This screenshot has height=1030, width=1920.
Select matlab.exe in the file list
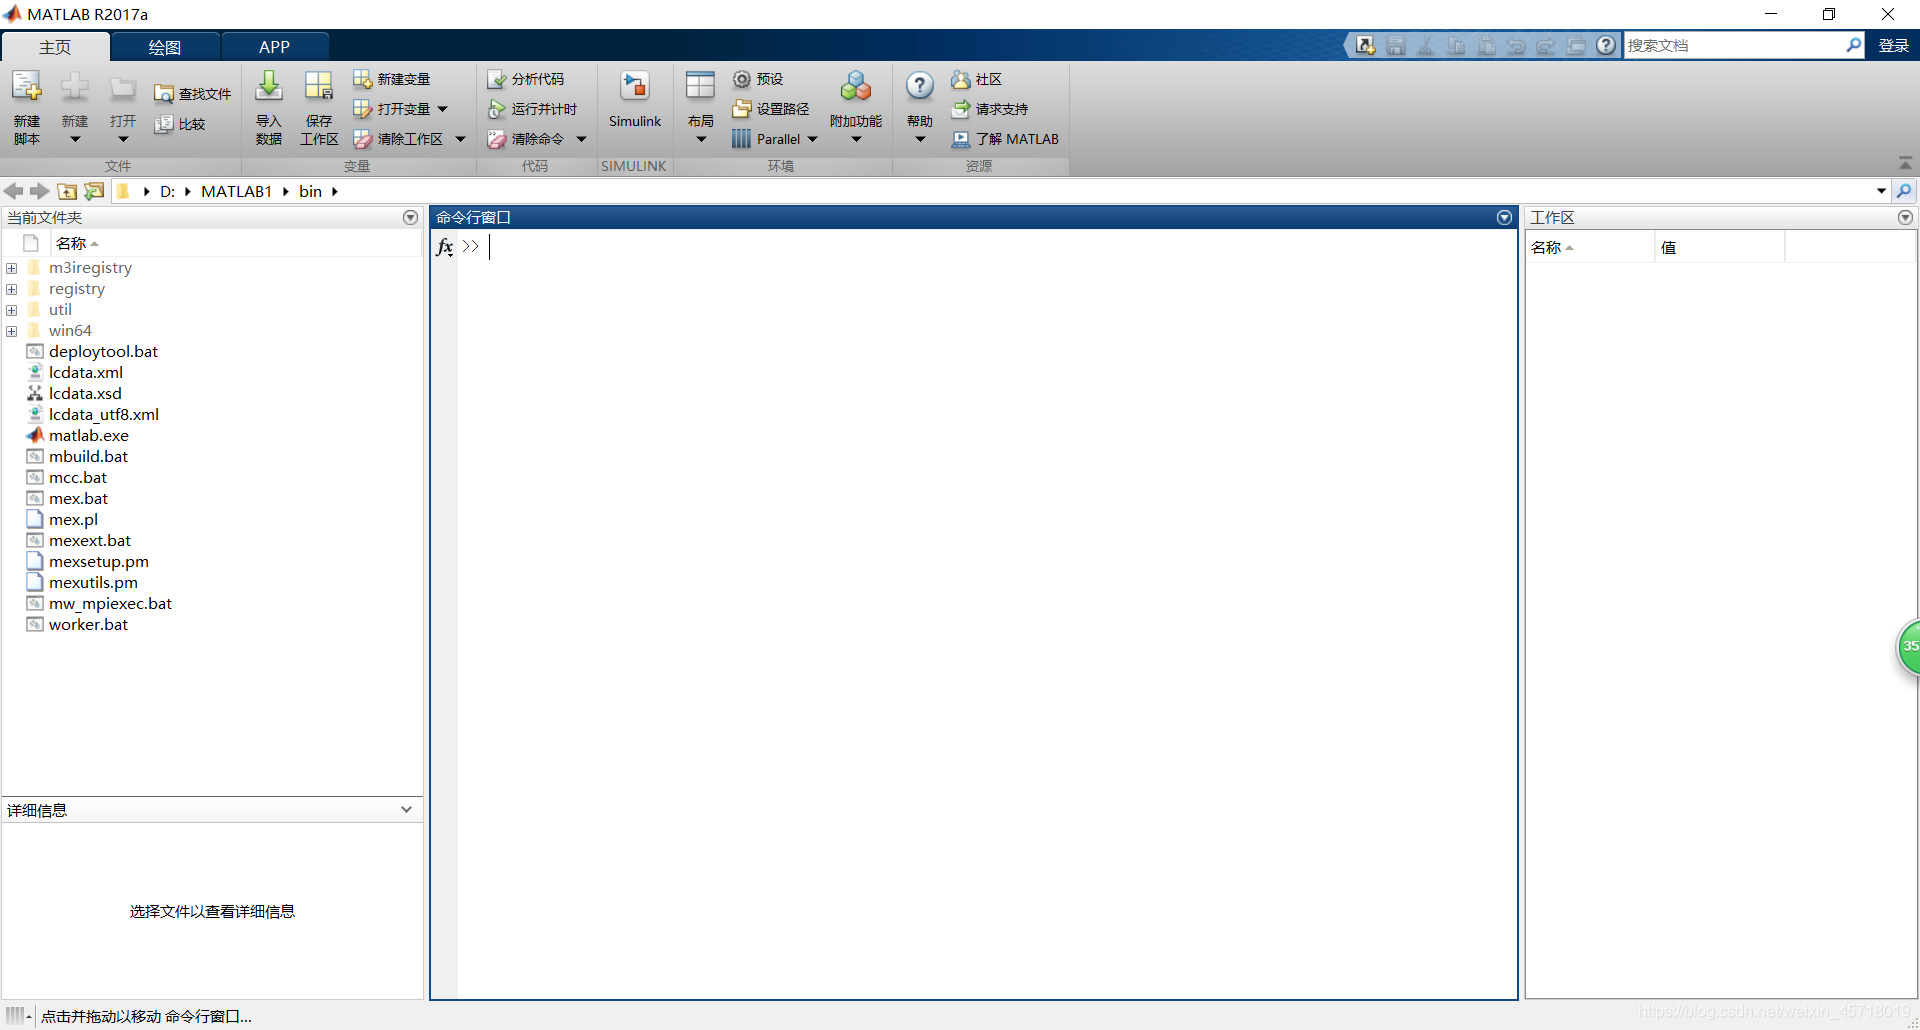89,436
